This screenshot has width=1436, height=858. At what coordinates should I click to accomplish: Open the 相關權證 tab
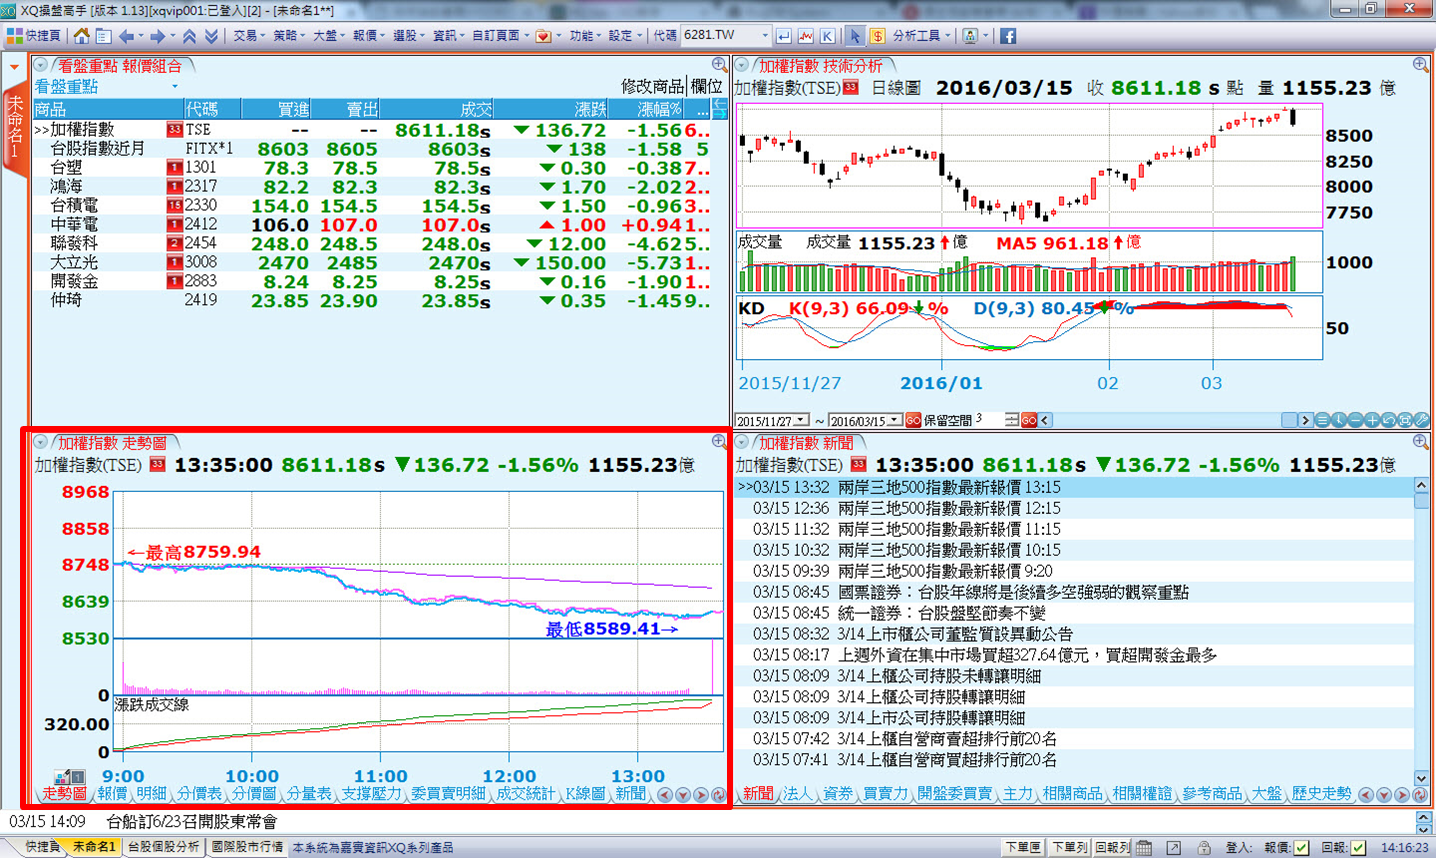(1142, 793)
